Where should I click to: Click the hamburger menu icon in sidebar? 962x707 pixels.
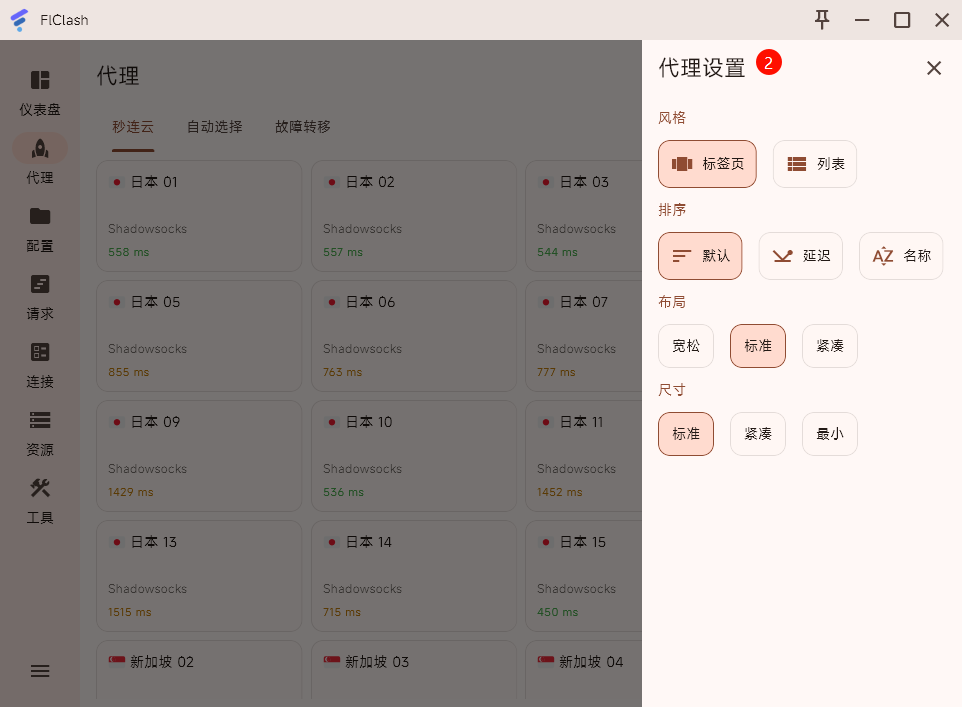point(40,671)
